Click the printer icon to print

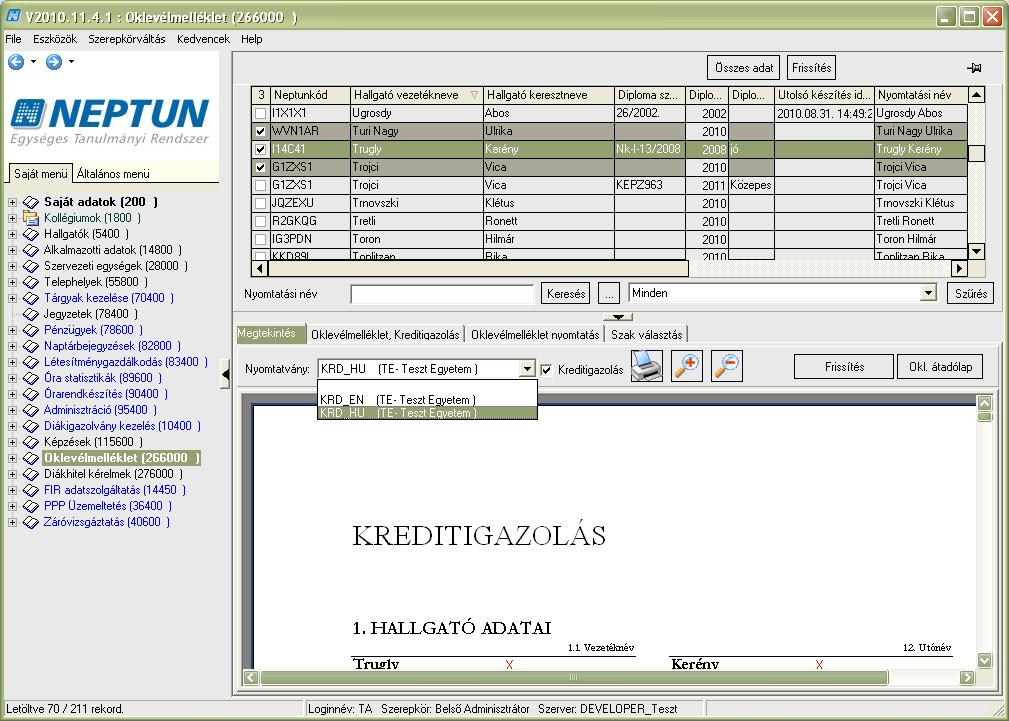pos(647,366)
